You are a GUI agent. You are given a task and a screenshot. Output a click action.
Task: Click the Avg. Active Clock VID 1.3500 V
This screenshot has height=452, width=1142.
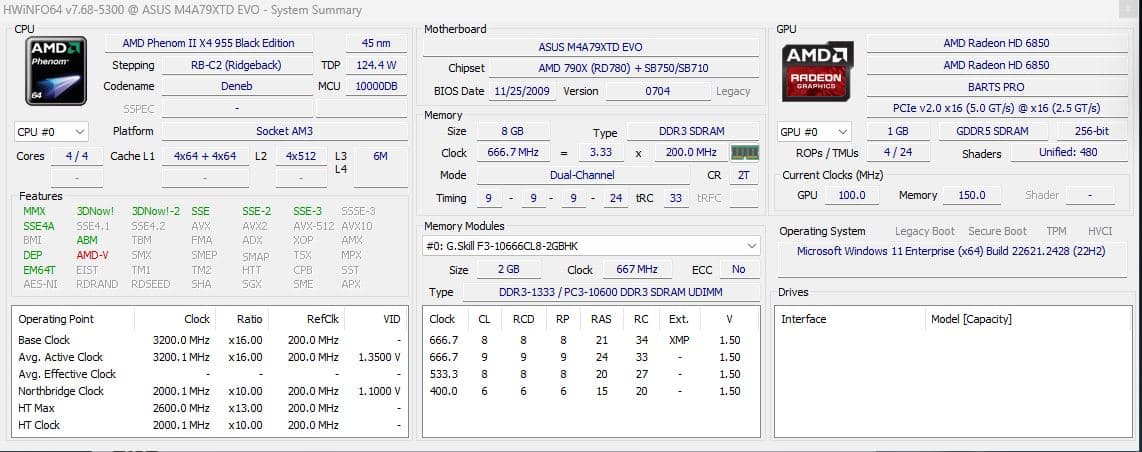[x=379, y=357]
